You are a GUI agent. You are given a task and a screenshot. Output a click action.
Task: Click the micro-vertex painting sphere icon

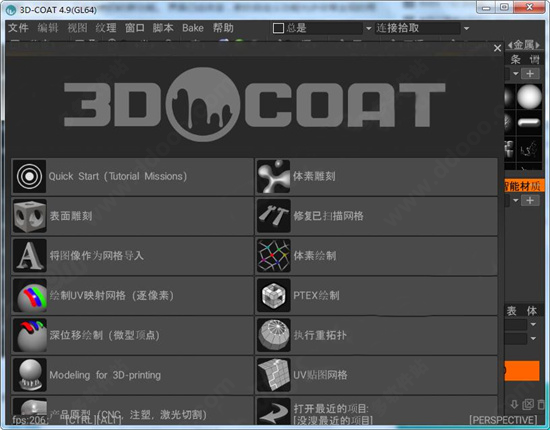(29, 335)
